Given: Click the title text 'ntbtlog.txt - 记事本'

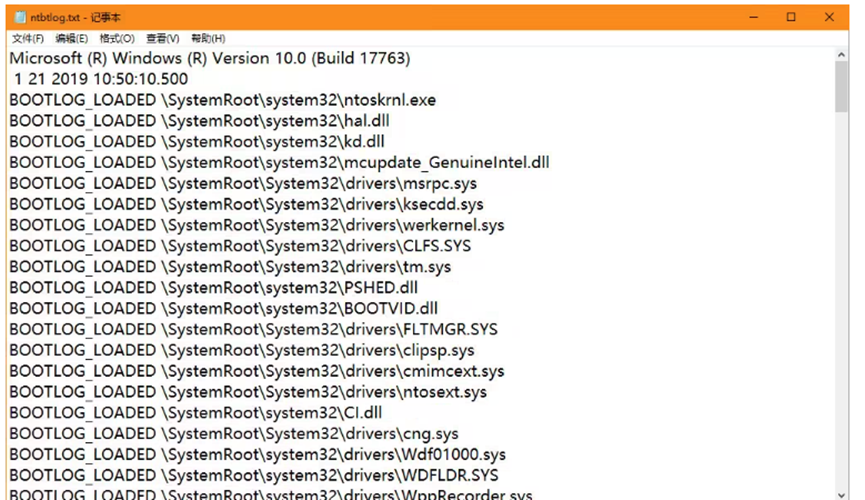Looking at the screenshot, I should coord(76,18).
